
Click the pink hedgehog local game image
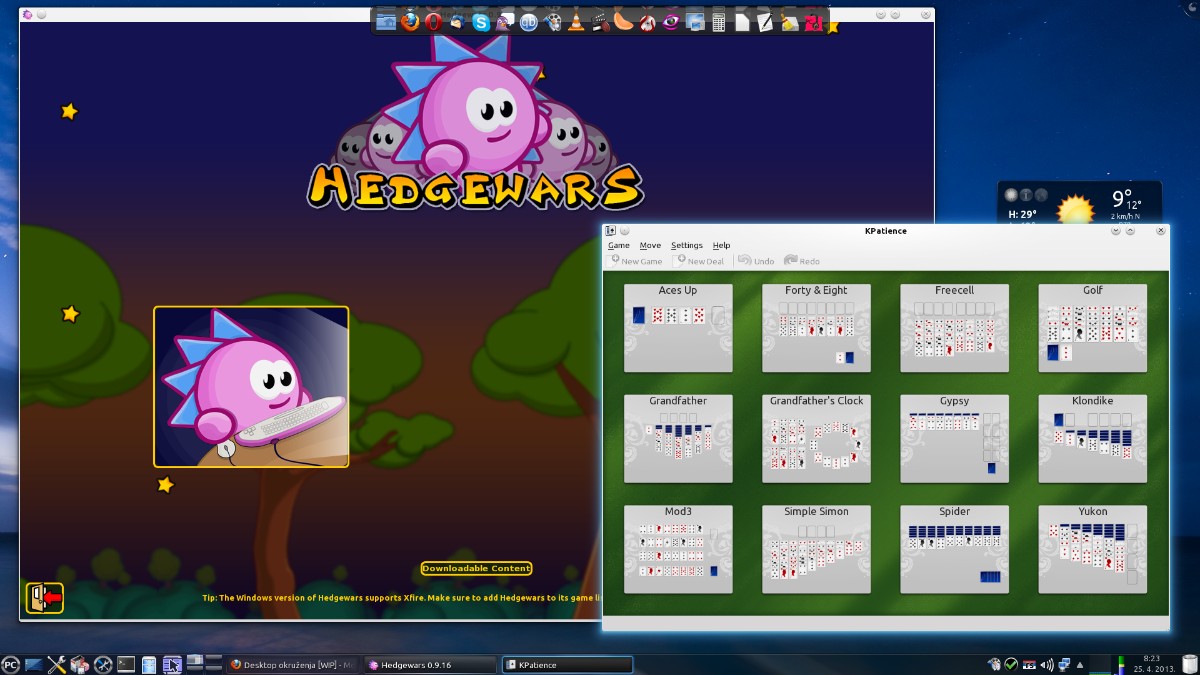251,387
